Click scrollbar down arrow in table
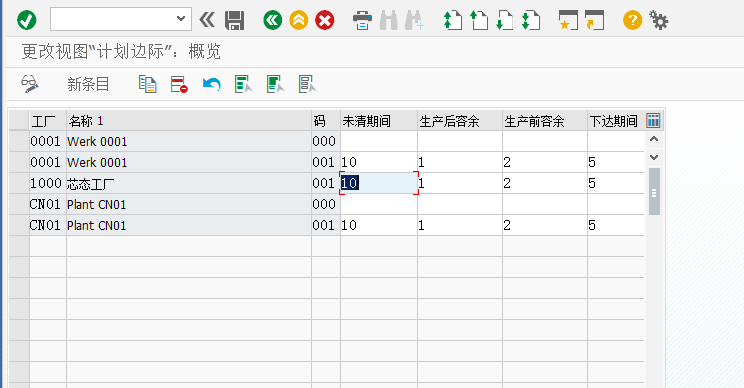Image resolution: width=744 pixels, height=388 pixels. 654,157
